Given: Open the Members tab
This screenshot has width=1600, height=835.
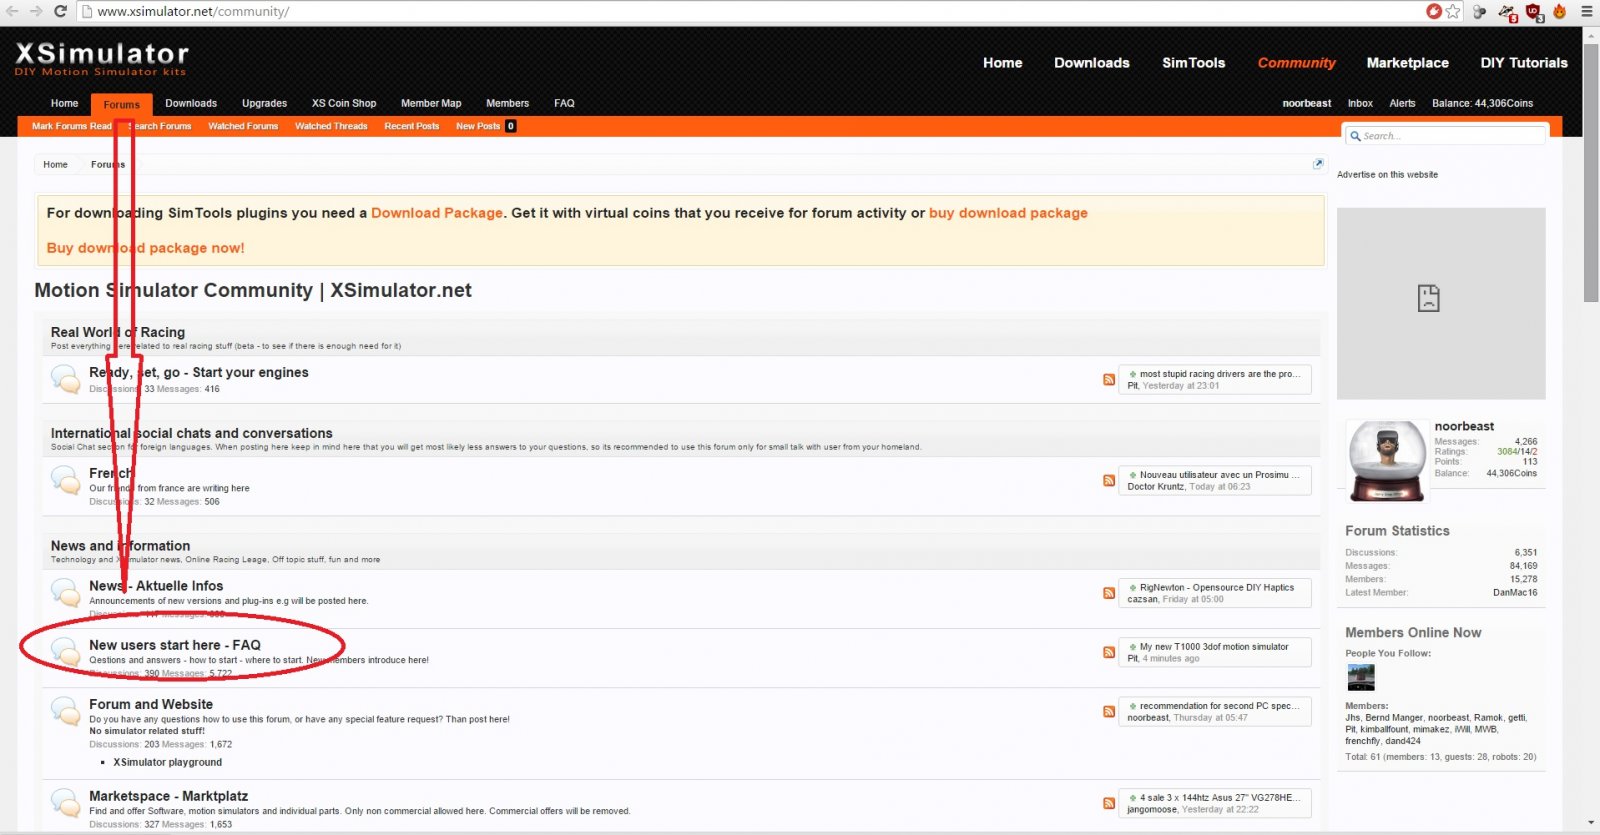Looking at the screenshot, I should coord(507,104).
